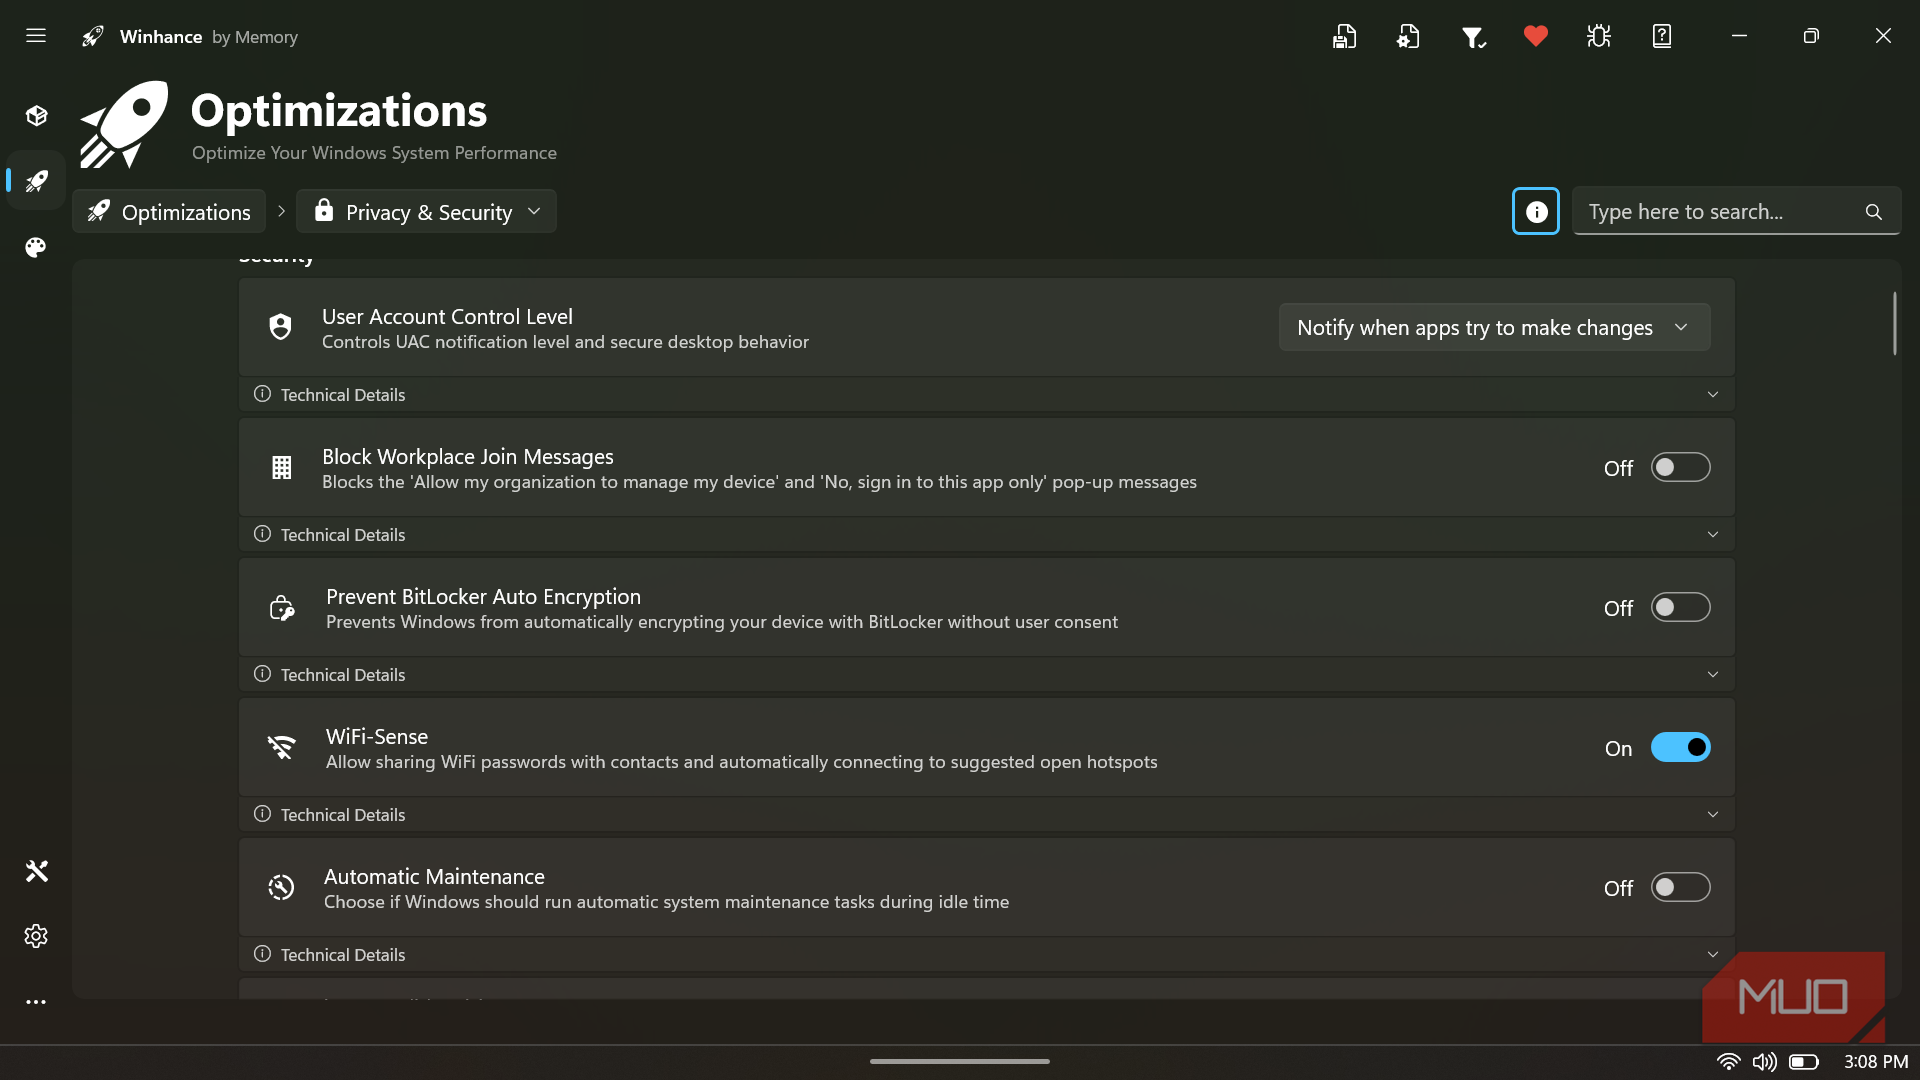Screen dimensions: 1920x1080
Task: Open Advanced Tools wrench-screwdriver icon
Action: point(36,871)
